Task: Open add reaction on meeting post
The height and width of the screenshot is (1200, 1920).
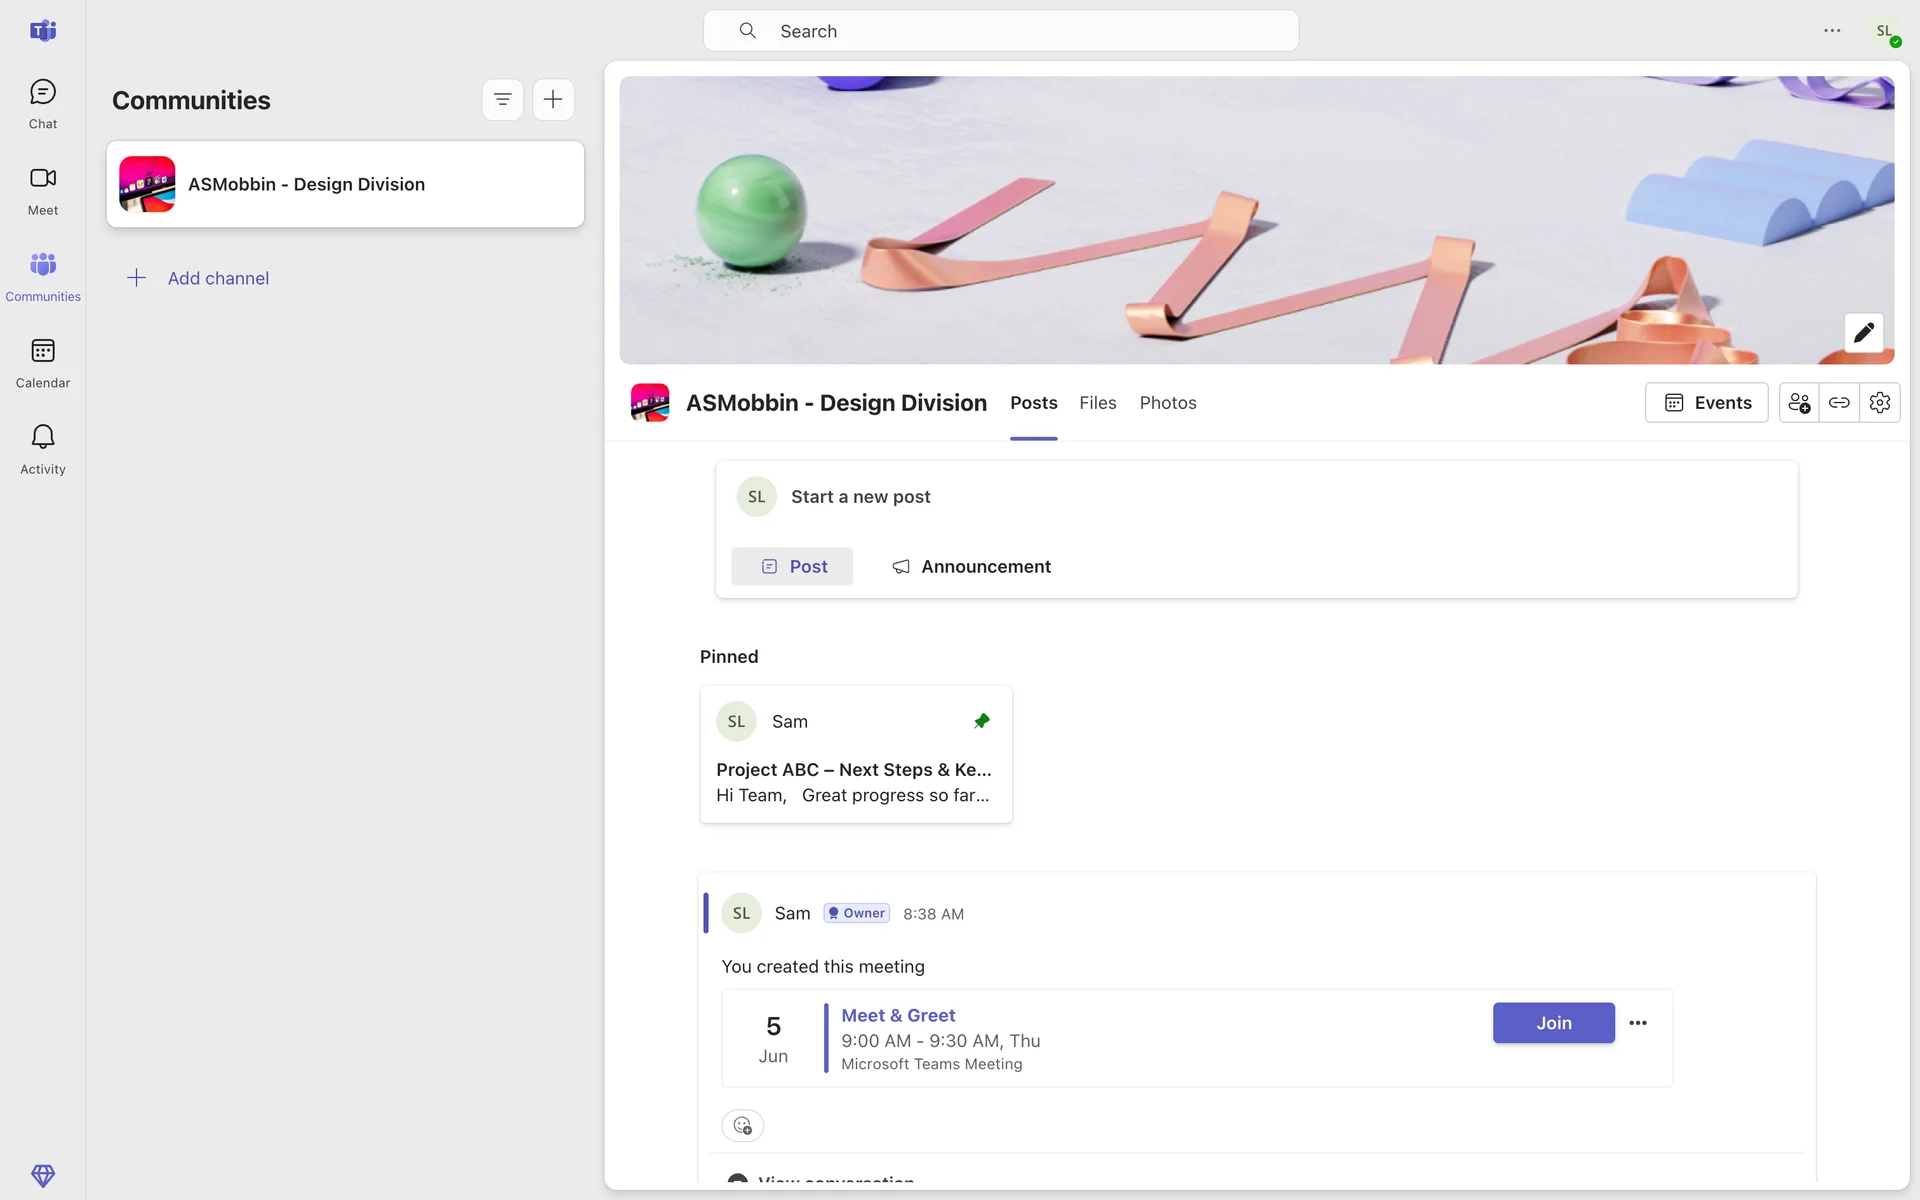Action: tap(742, 1126)
